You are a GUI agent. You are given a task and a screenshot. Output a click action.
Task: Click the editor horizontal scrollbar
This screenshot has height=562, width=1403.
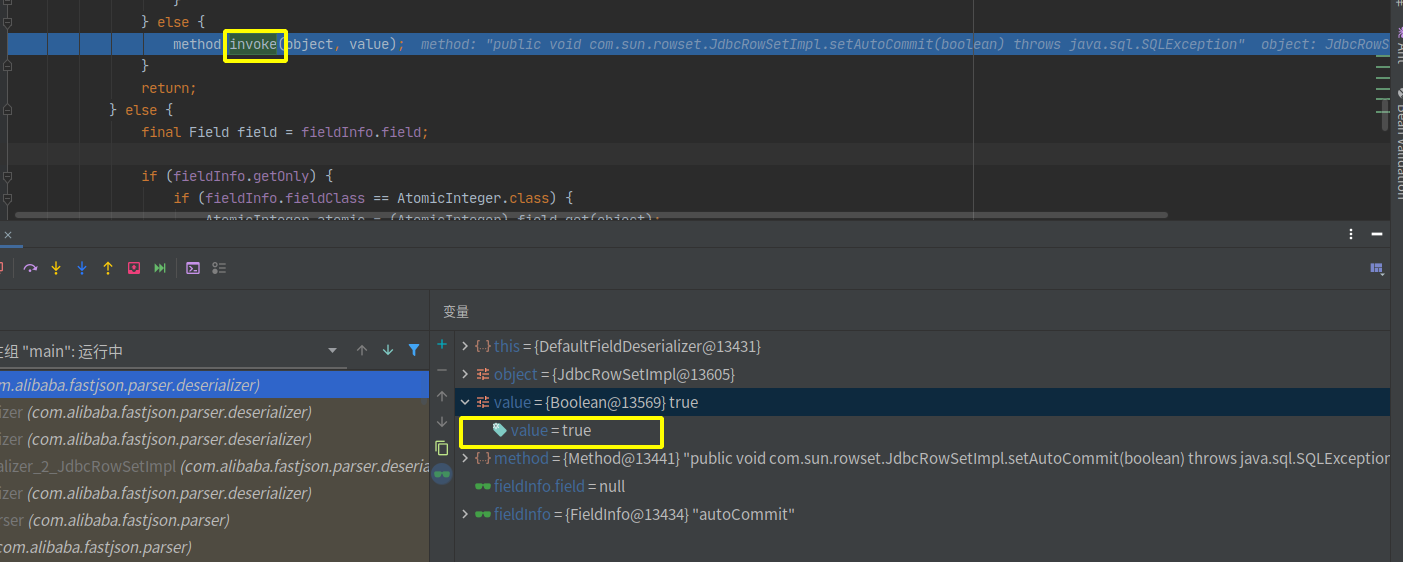coord(590,214)
